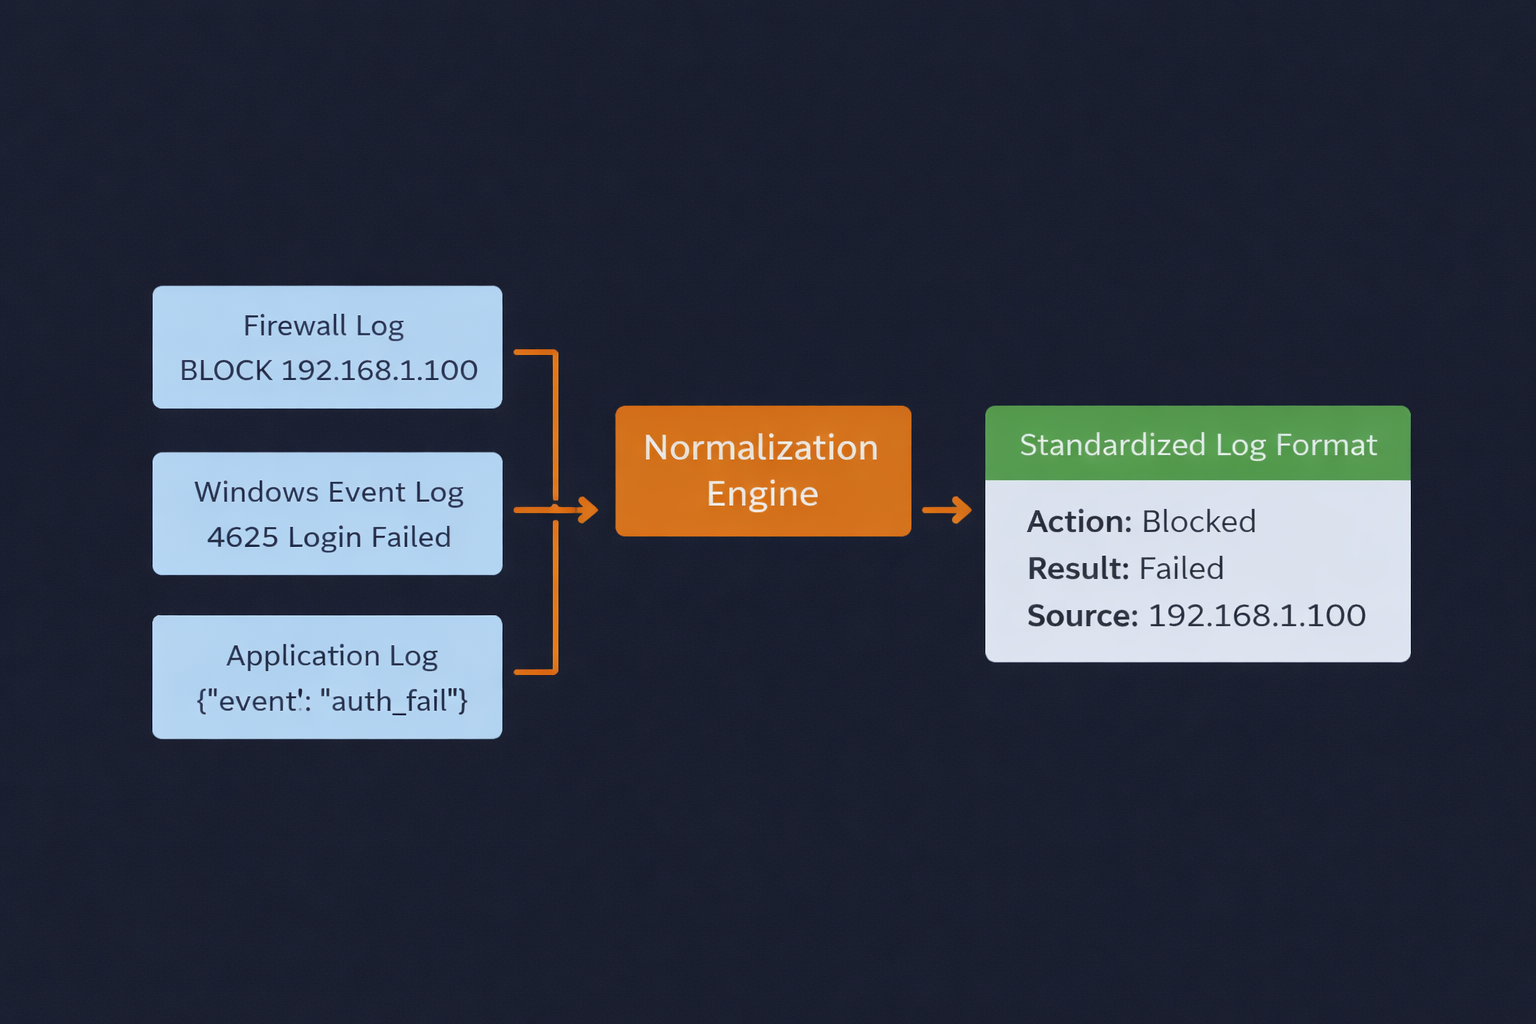Select the Firewall Log title text

(323, 326)
